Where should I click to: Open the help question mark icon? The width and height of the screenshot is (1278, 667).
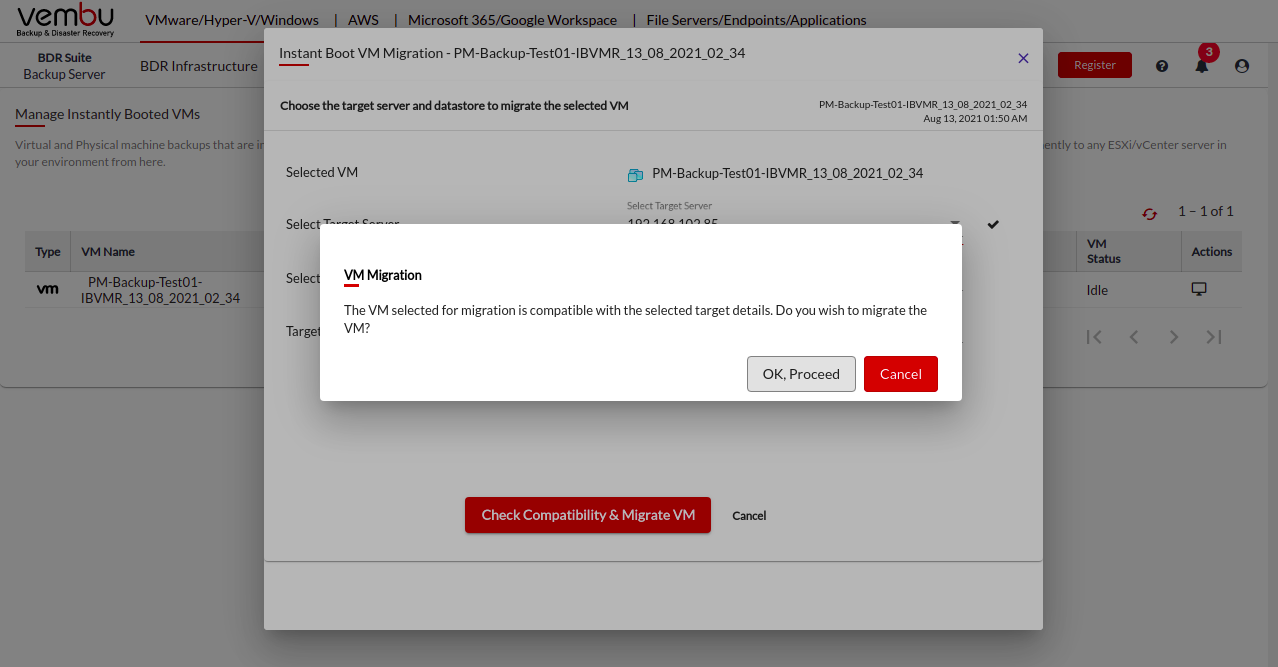click(1162, 66)
